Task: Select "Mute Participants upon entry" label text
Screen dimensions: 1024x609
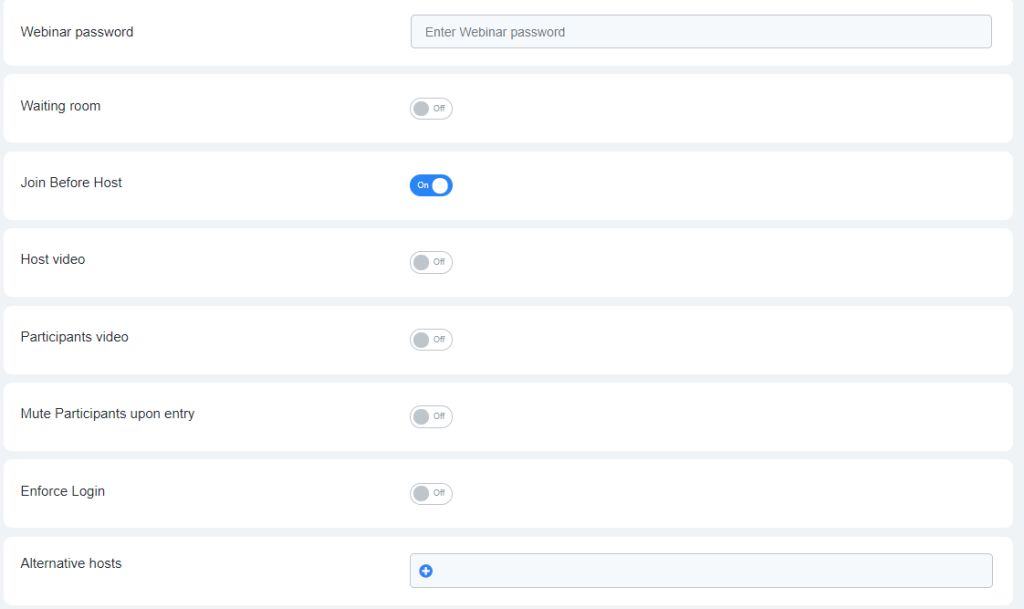Action: coord(107,414)
